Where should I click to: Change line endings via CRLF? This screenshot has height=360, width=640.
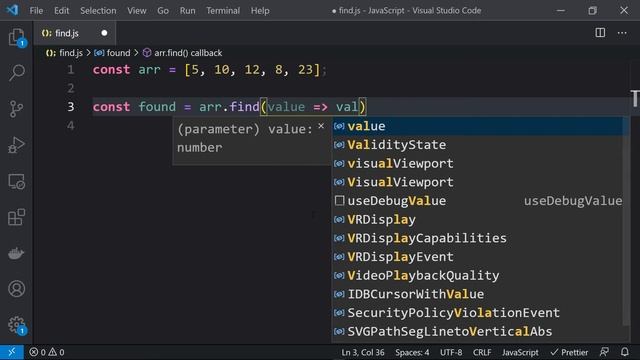pos(482,352)
